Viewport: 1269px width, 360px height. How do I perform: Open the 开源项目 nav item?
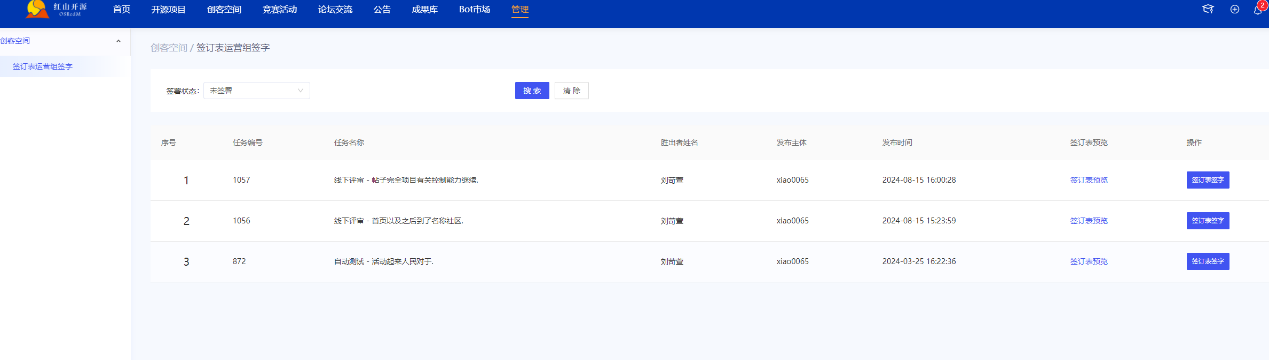[x=168, y=9]
